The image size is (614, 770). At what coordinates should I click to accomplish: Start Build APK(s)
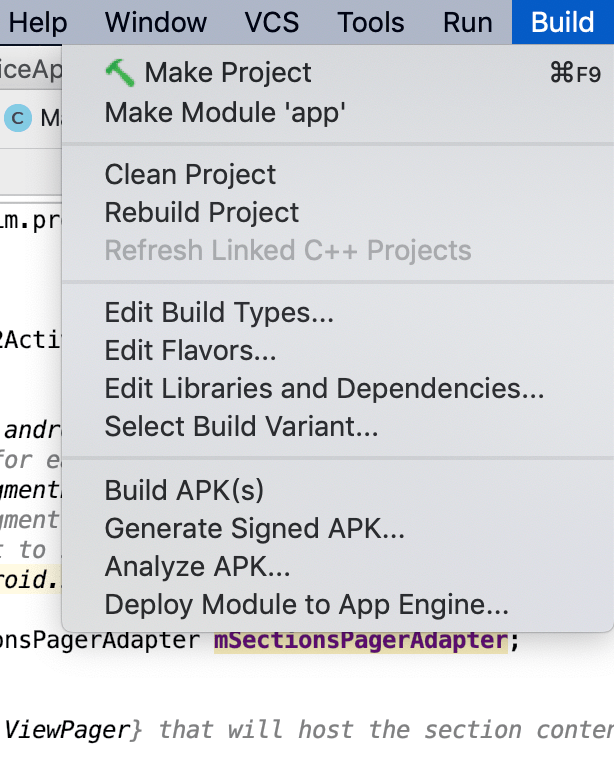pyautogui.click(x=184, y=490)
